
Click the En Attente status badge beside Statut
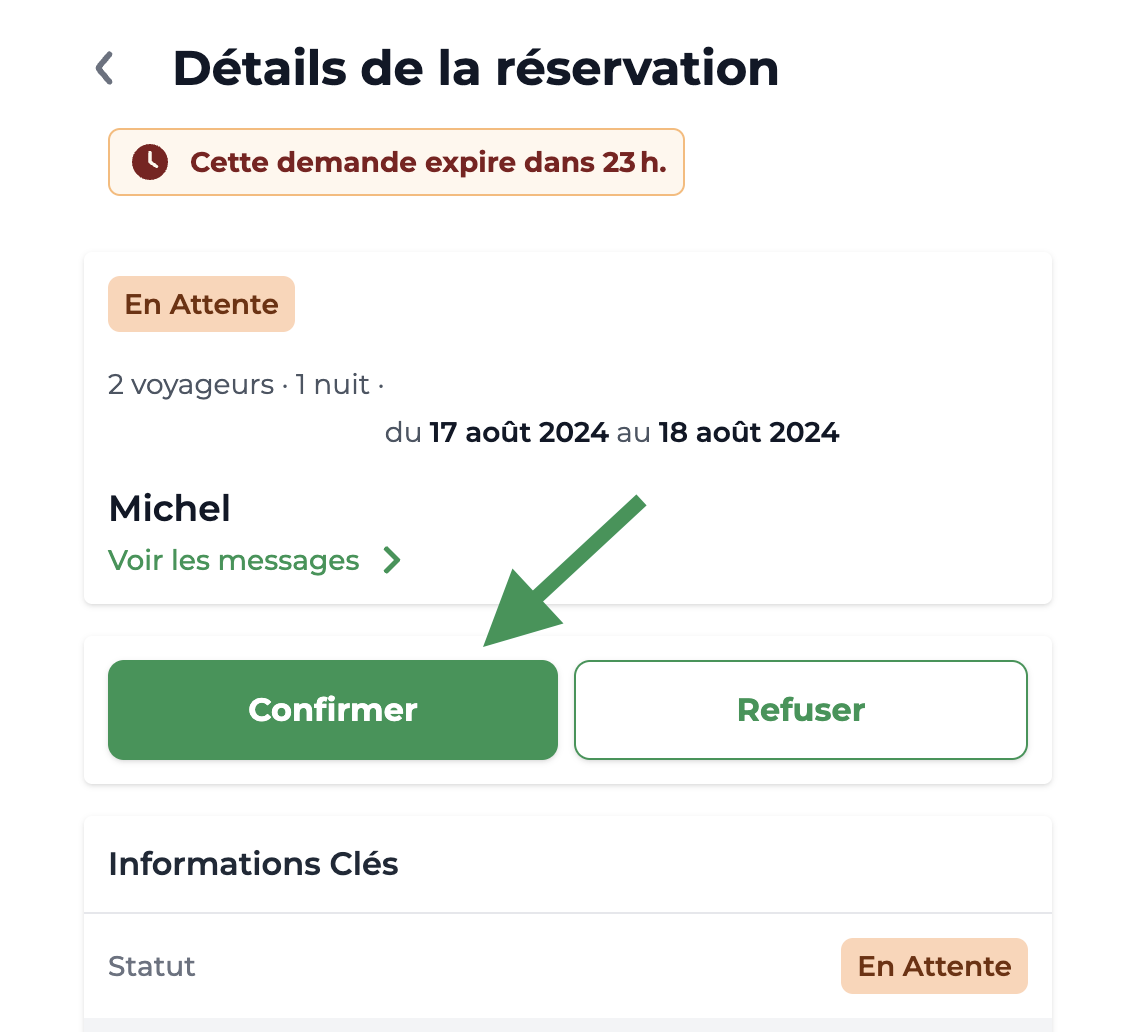tap(934, 966)
